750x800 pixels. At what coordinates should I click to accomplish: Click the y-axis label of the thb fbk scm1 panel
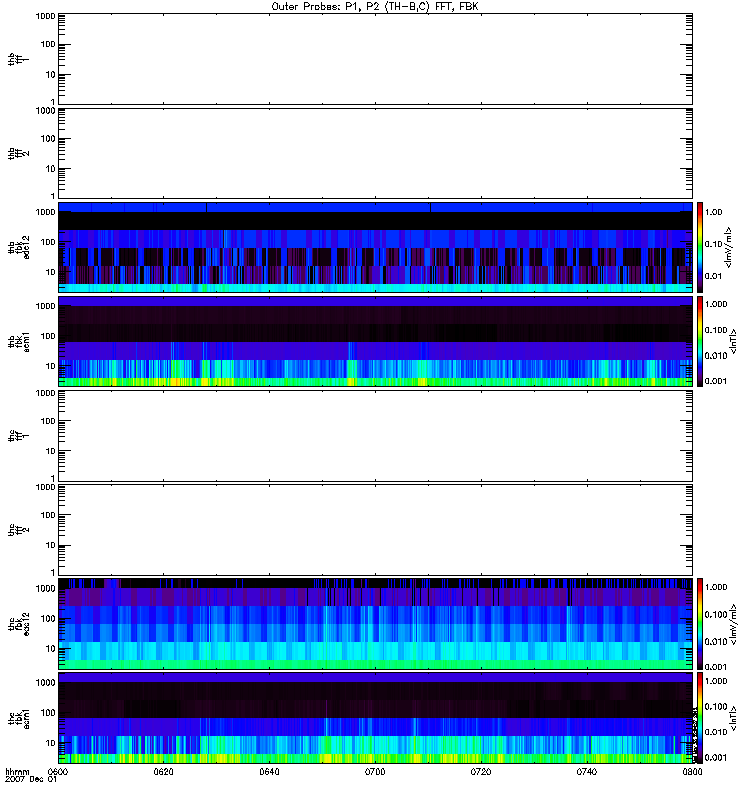point(19,341)
